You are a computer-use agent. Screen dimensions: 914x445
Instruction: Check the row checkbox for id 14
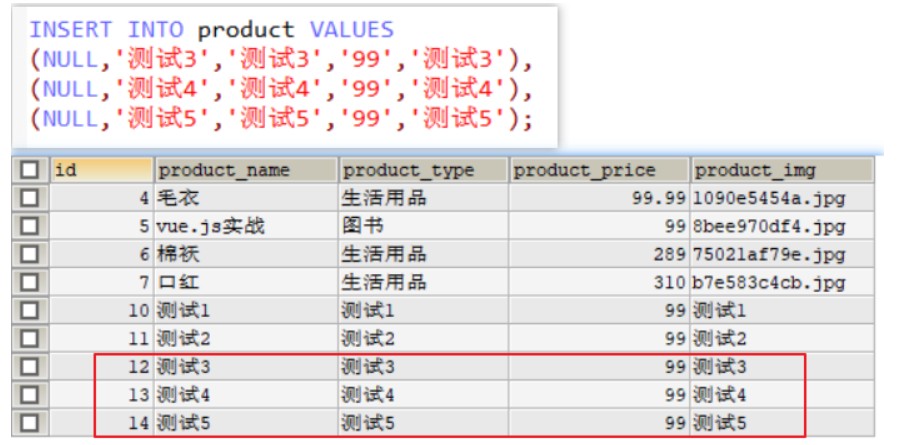pos(29,423)
